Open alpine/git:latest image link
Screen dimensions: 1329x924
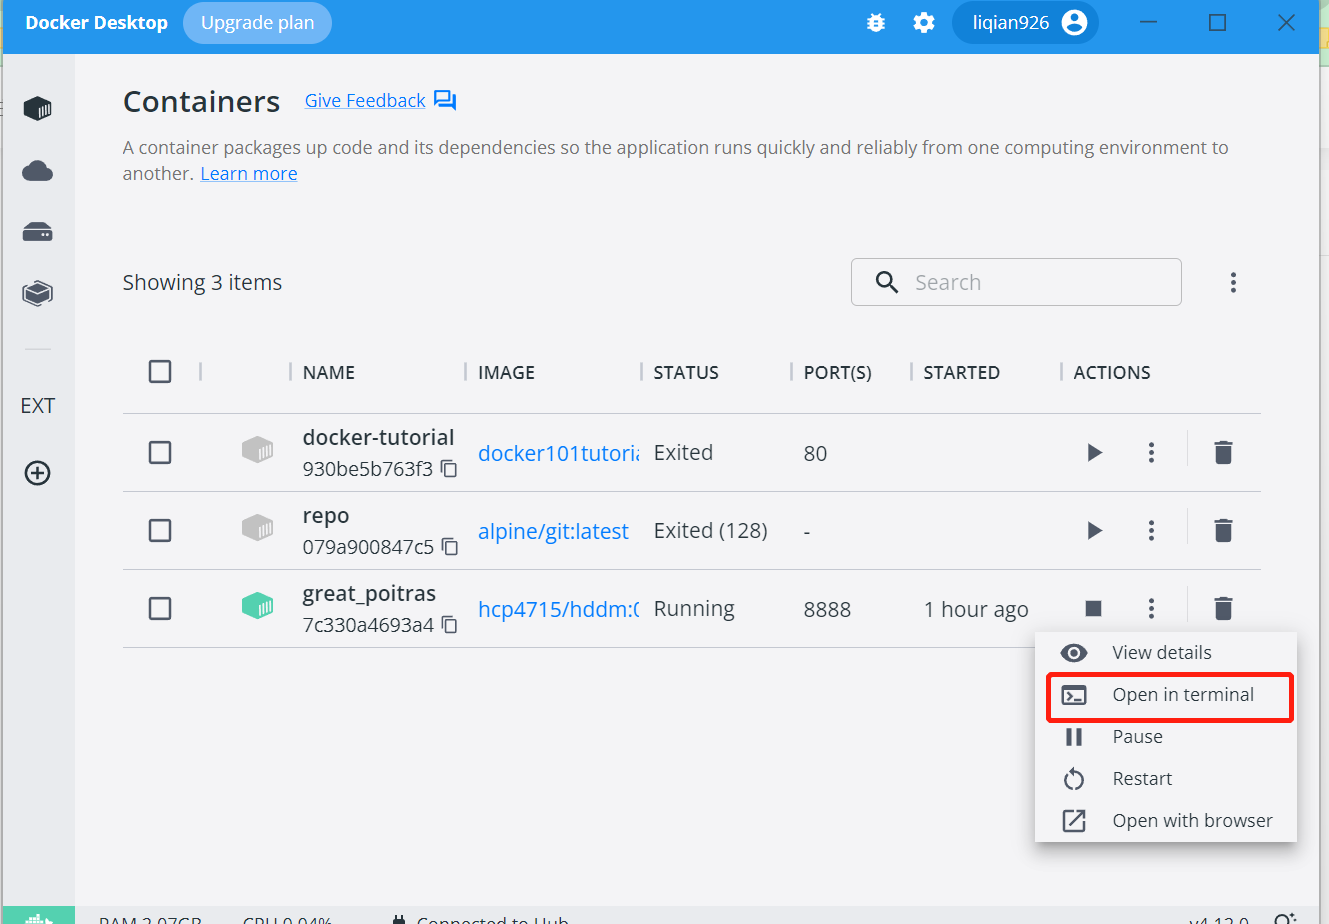[x=553, y=531]
